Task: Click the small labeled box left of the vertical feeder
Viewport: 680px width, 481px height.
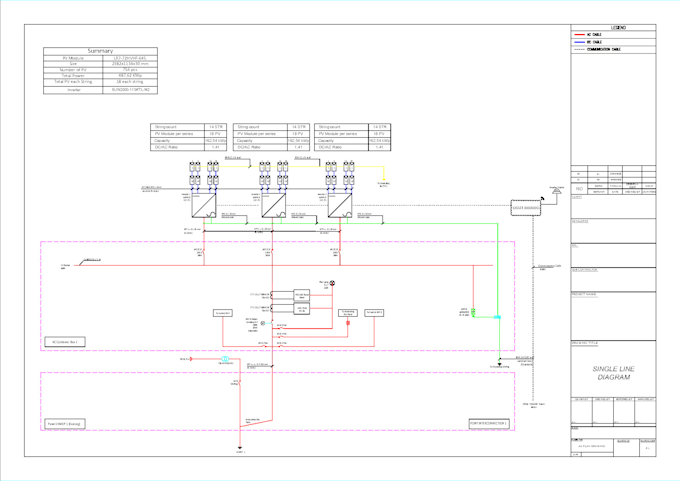Action: click(223, 313)
